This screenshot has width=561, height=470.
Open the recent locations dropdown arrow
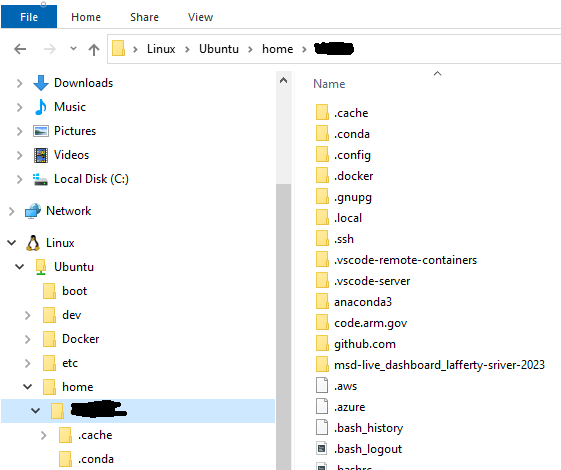tap(73, 48)
